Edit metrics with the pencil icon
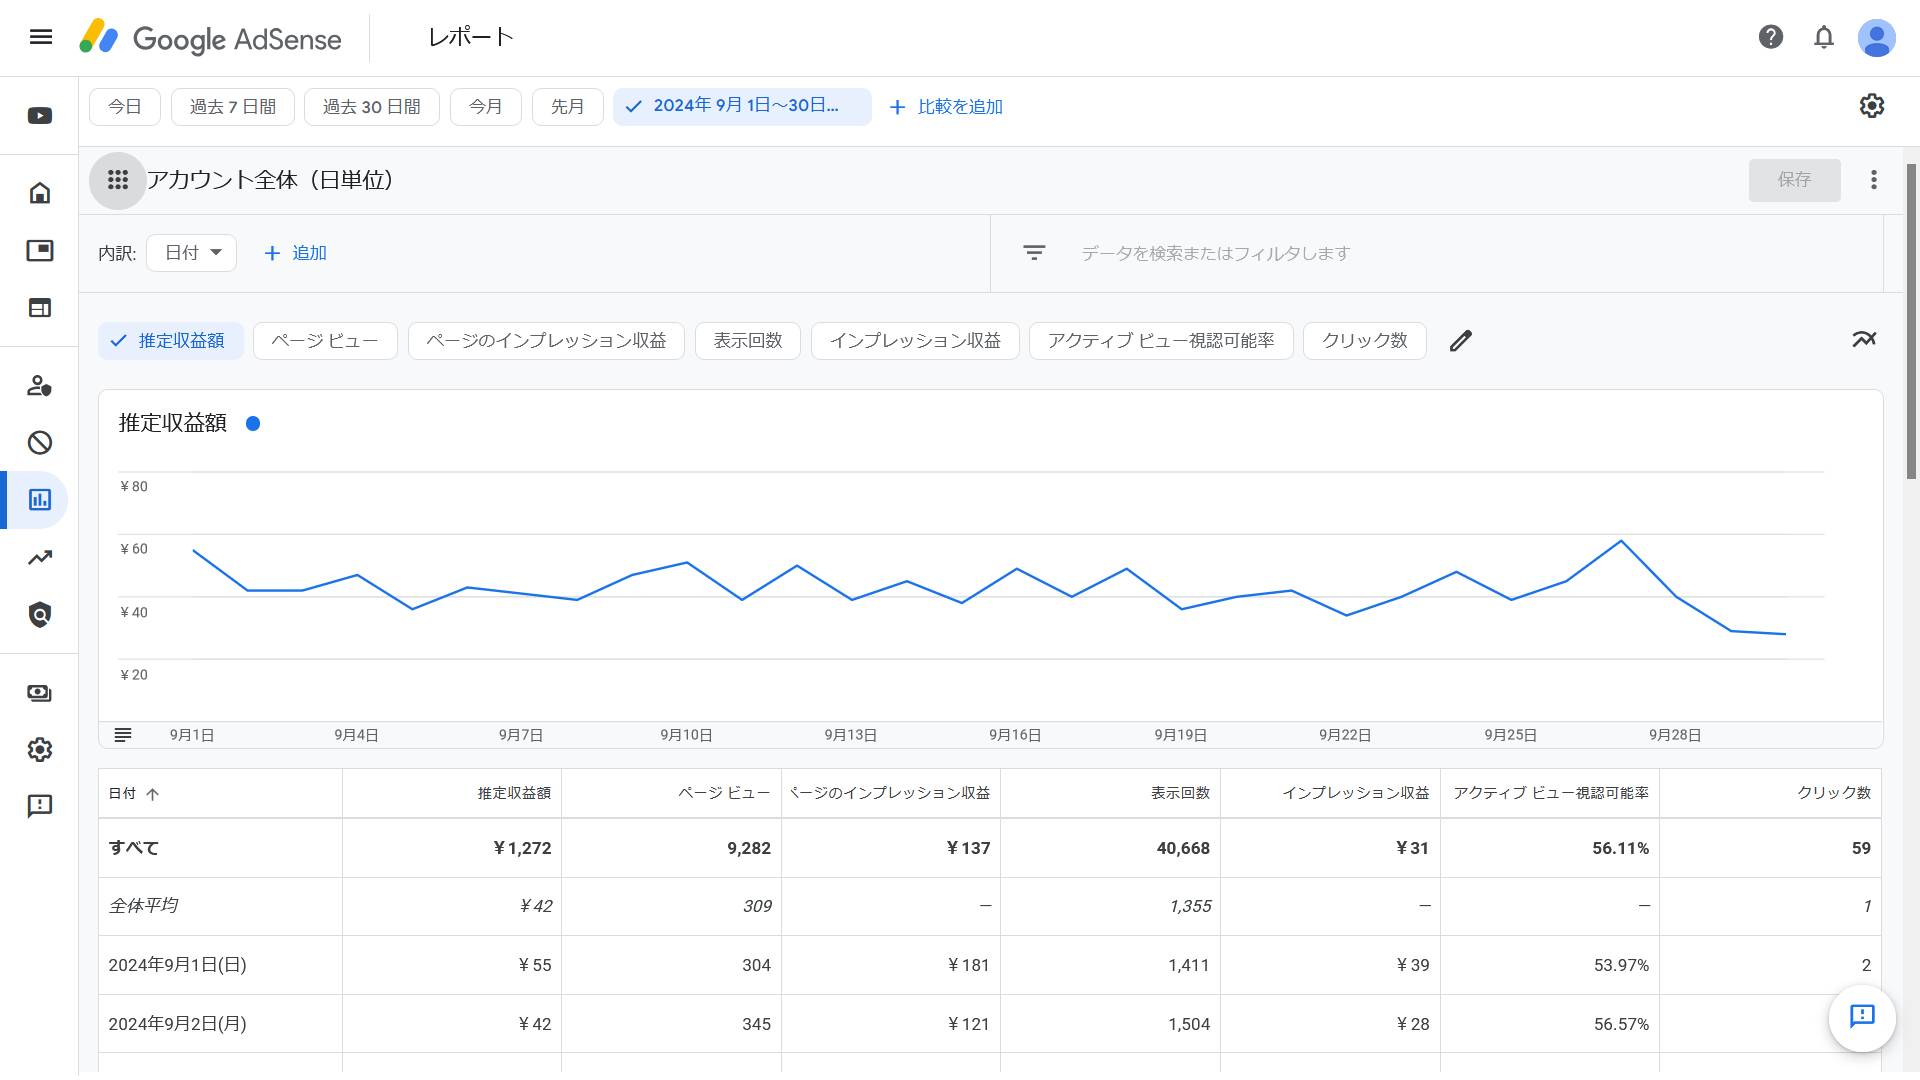The width and height of the screenshot is (1920, 1080). 1461,341
